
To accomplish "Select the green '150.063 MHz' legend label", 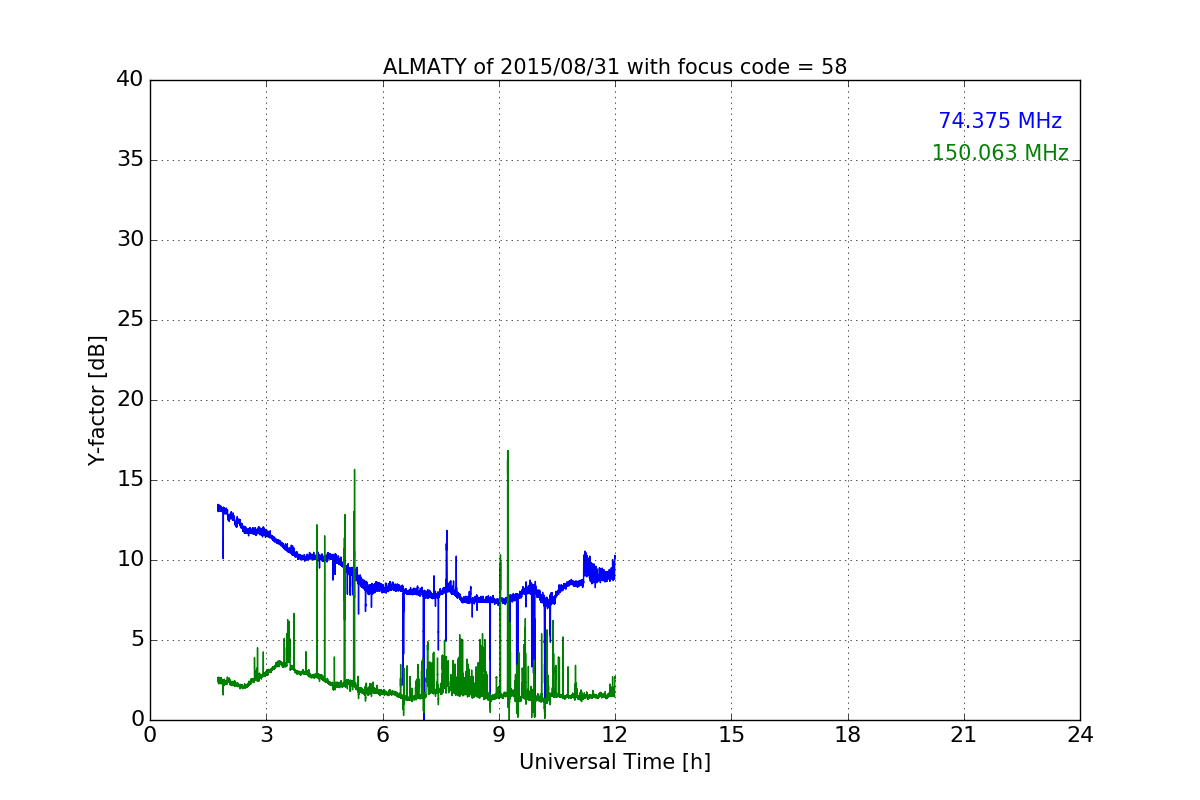I will coord(1000,153).
